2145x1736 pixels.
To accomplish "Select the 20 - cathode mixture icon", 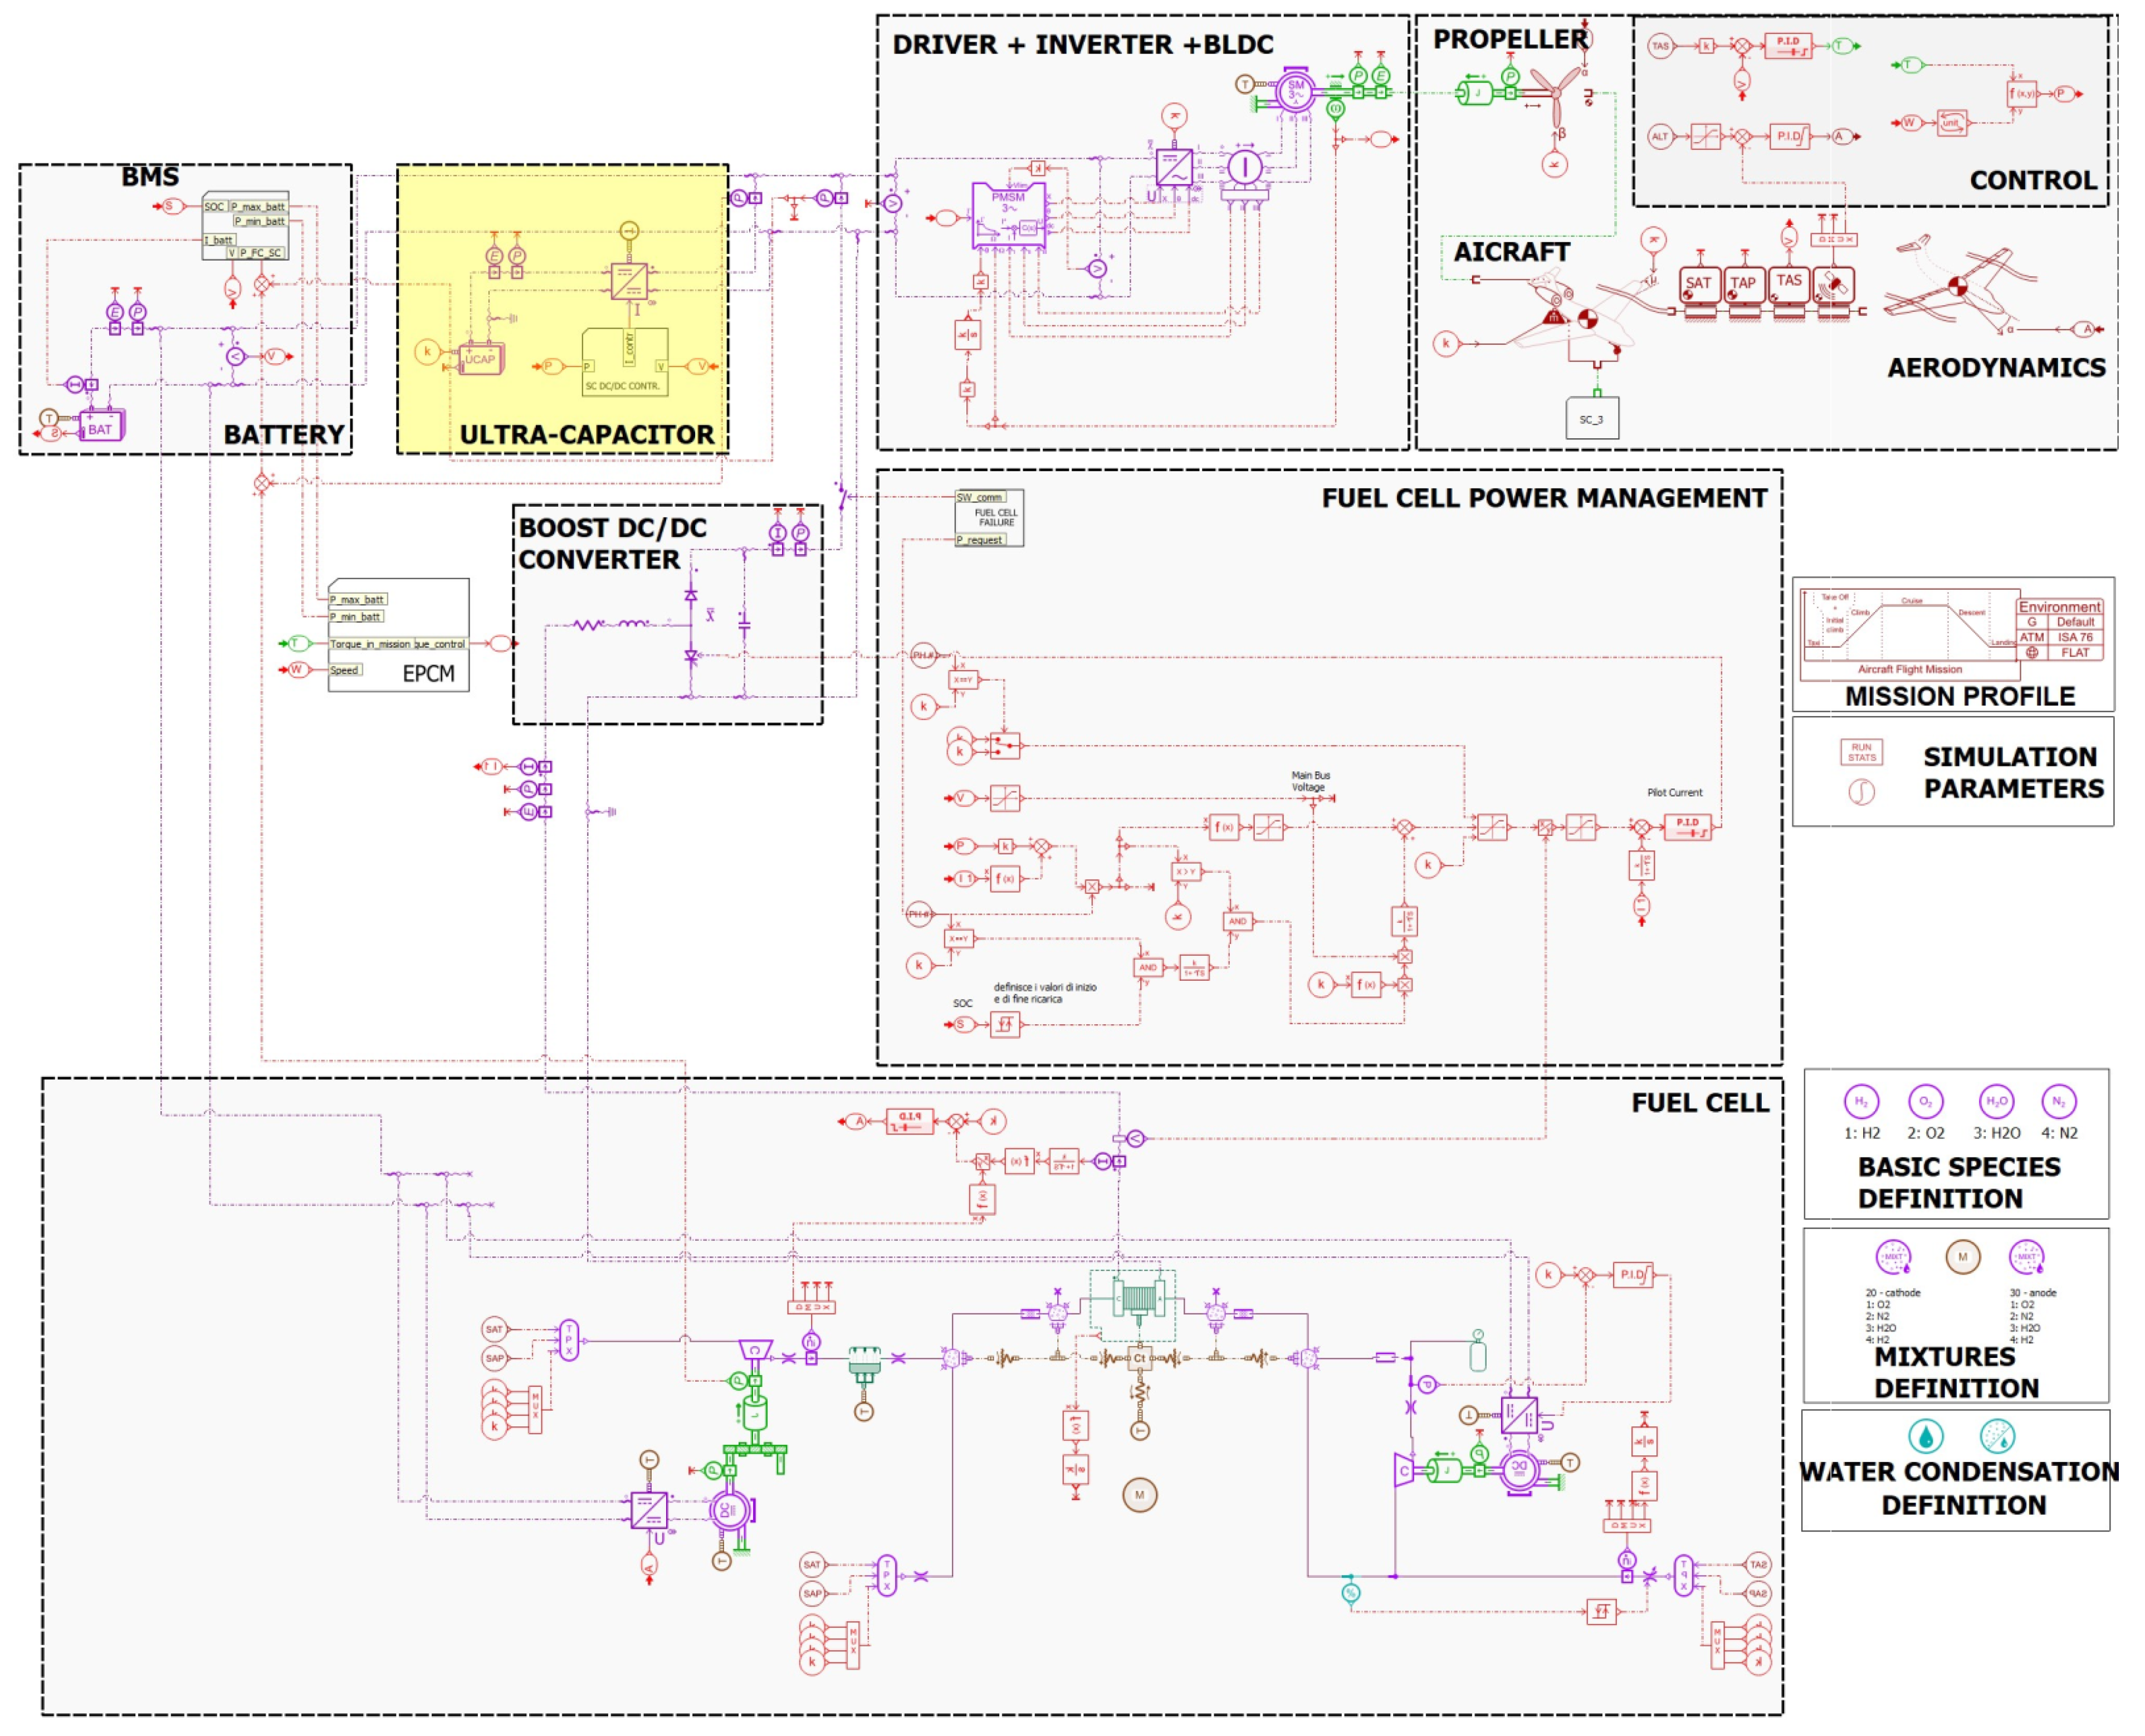I will coord(1893,1257).
